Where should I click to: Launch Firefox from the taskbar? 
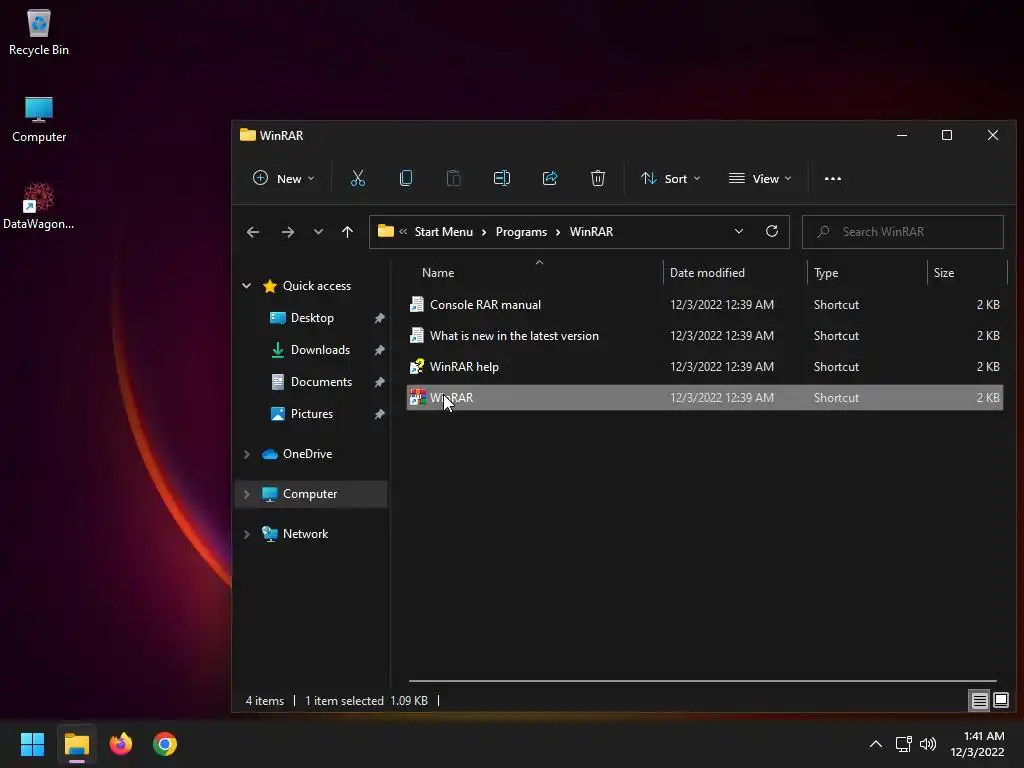(x=120, y=744)
